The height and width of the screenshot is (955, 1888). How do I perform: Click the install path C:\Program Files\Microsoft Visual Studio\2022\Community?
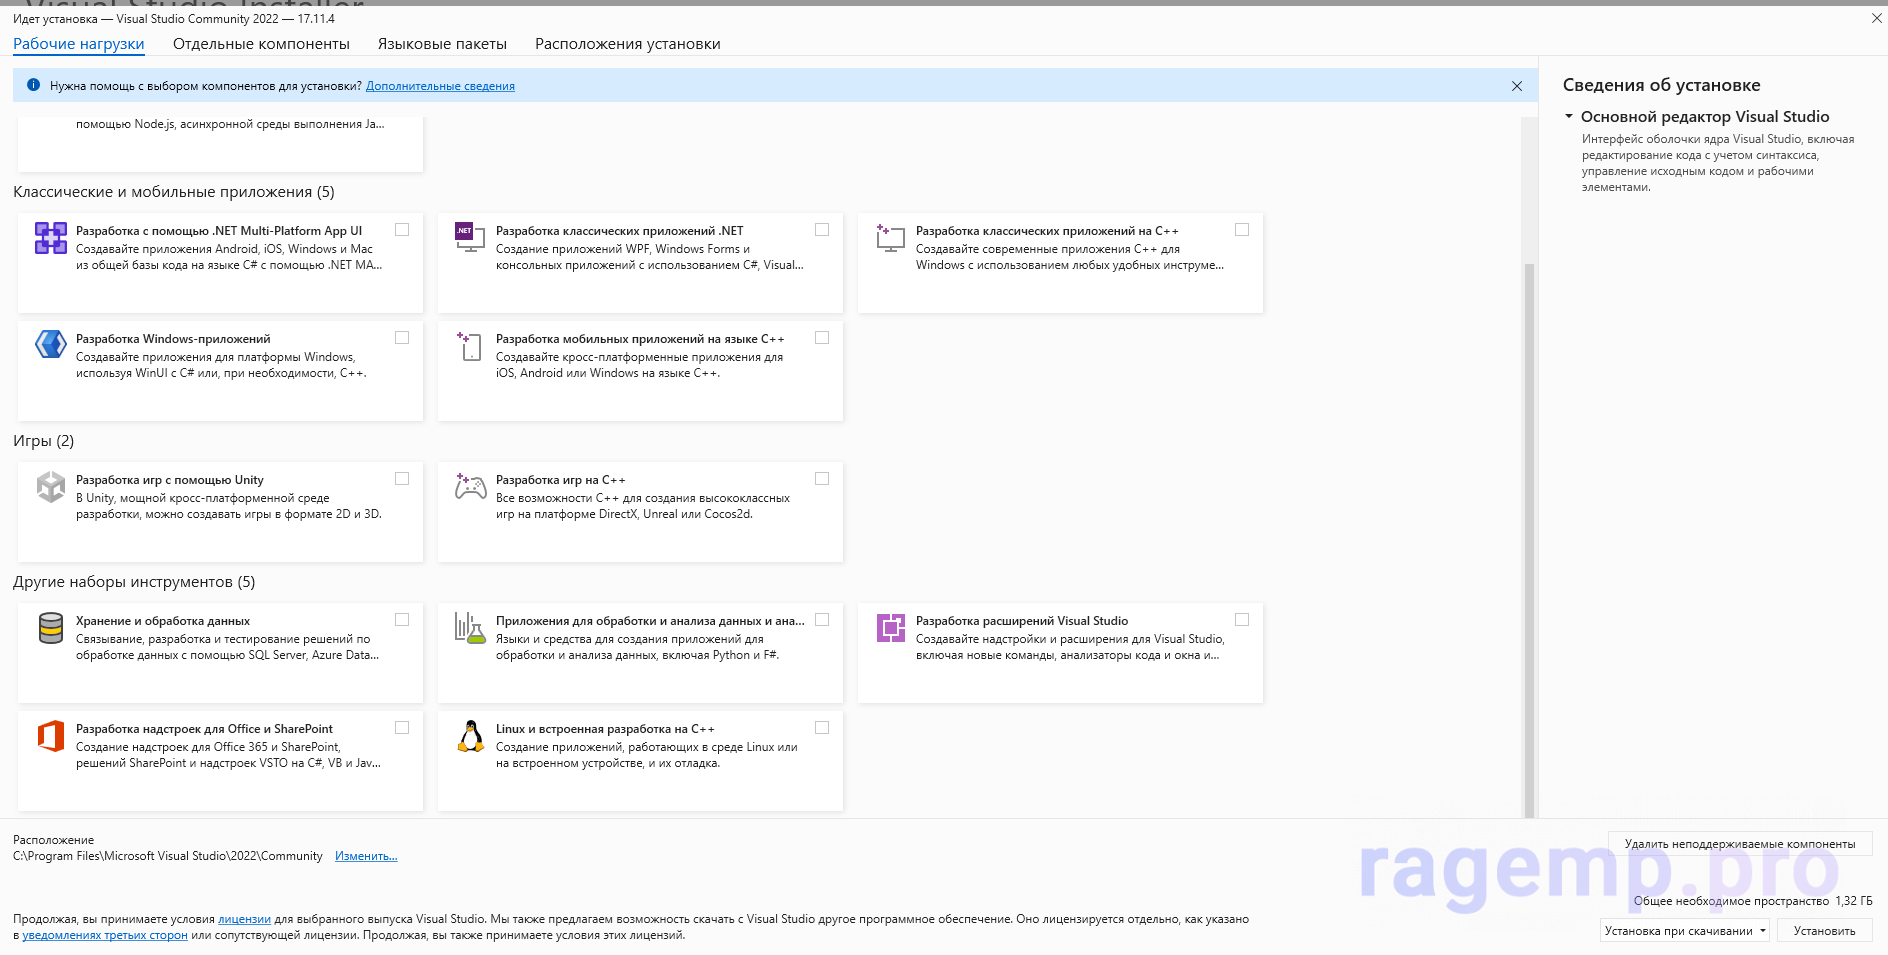[168, 856]
